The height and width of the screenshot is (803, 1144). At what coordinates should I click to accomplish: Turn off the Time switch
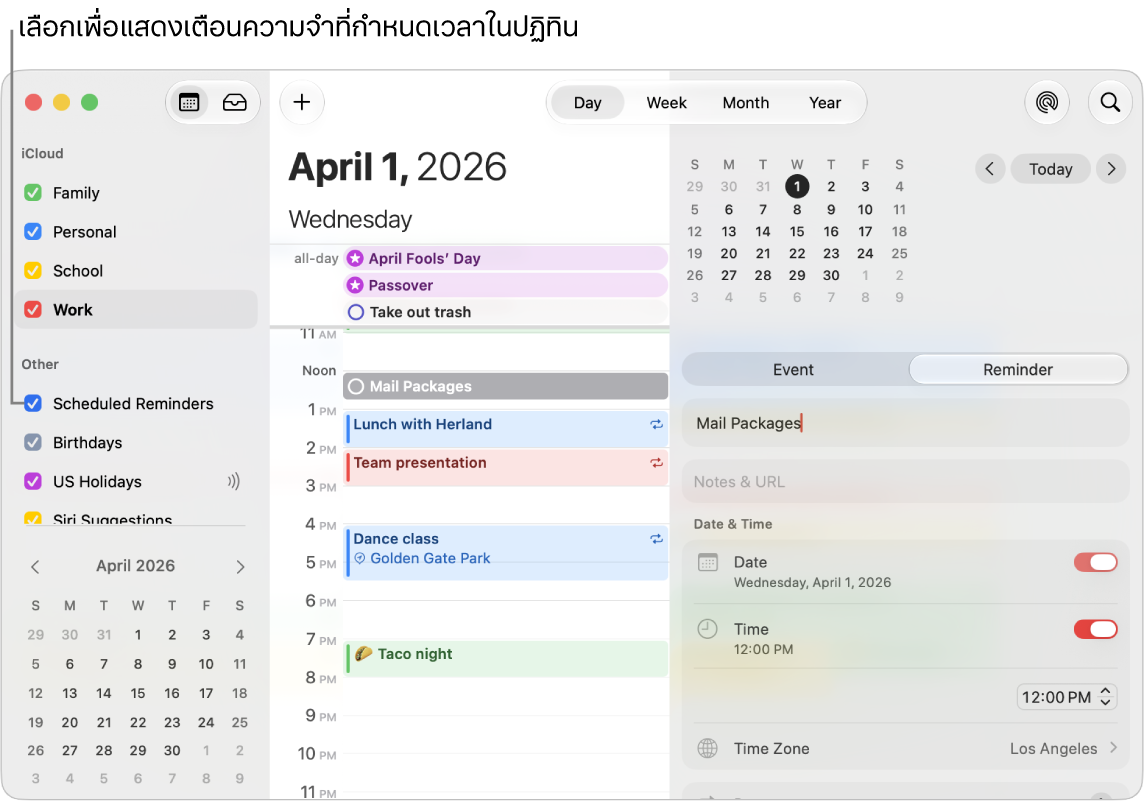click(x=1095, y=629)
